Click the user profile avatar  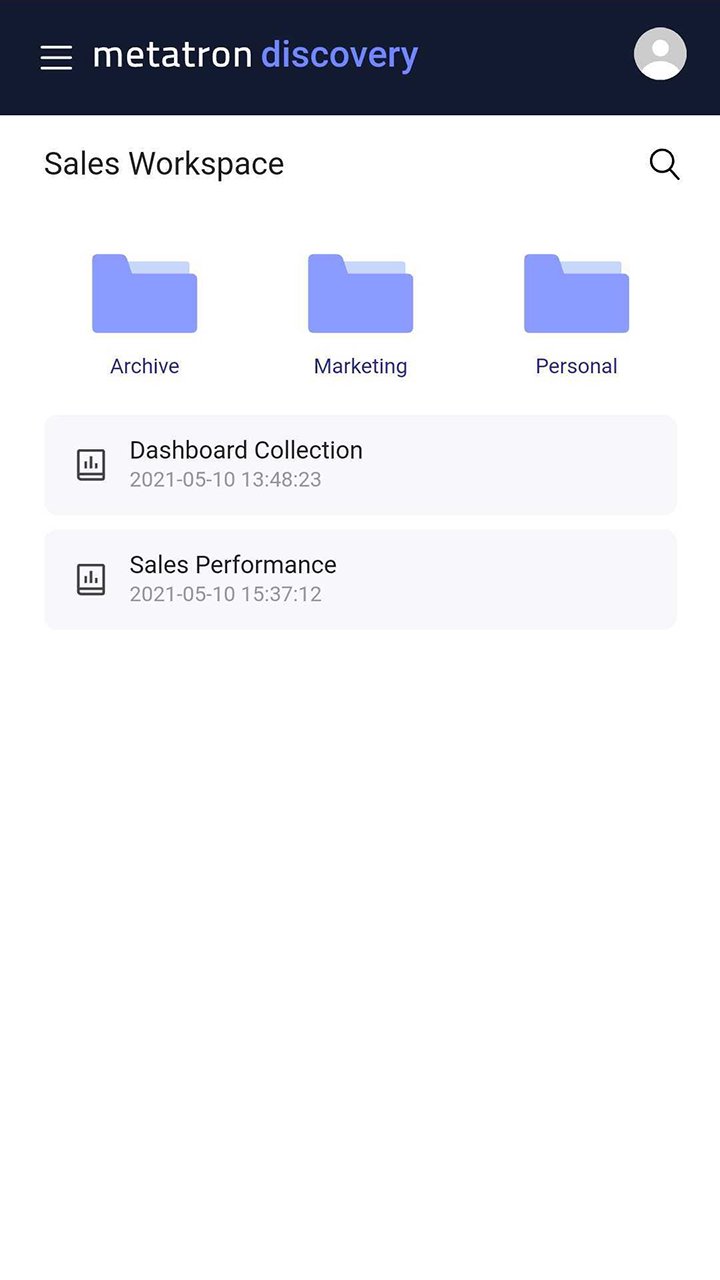click(660, 54)
